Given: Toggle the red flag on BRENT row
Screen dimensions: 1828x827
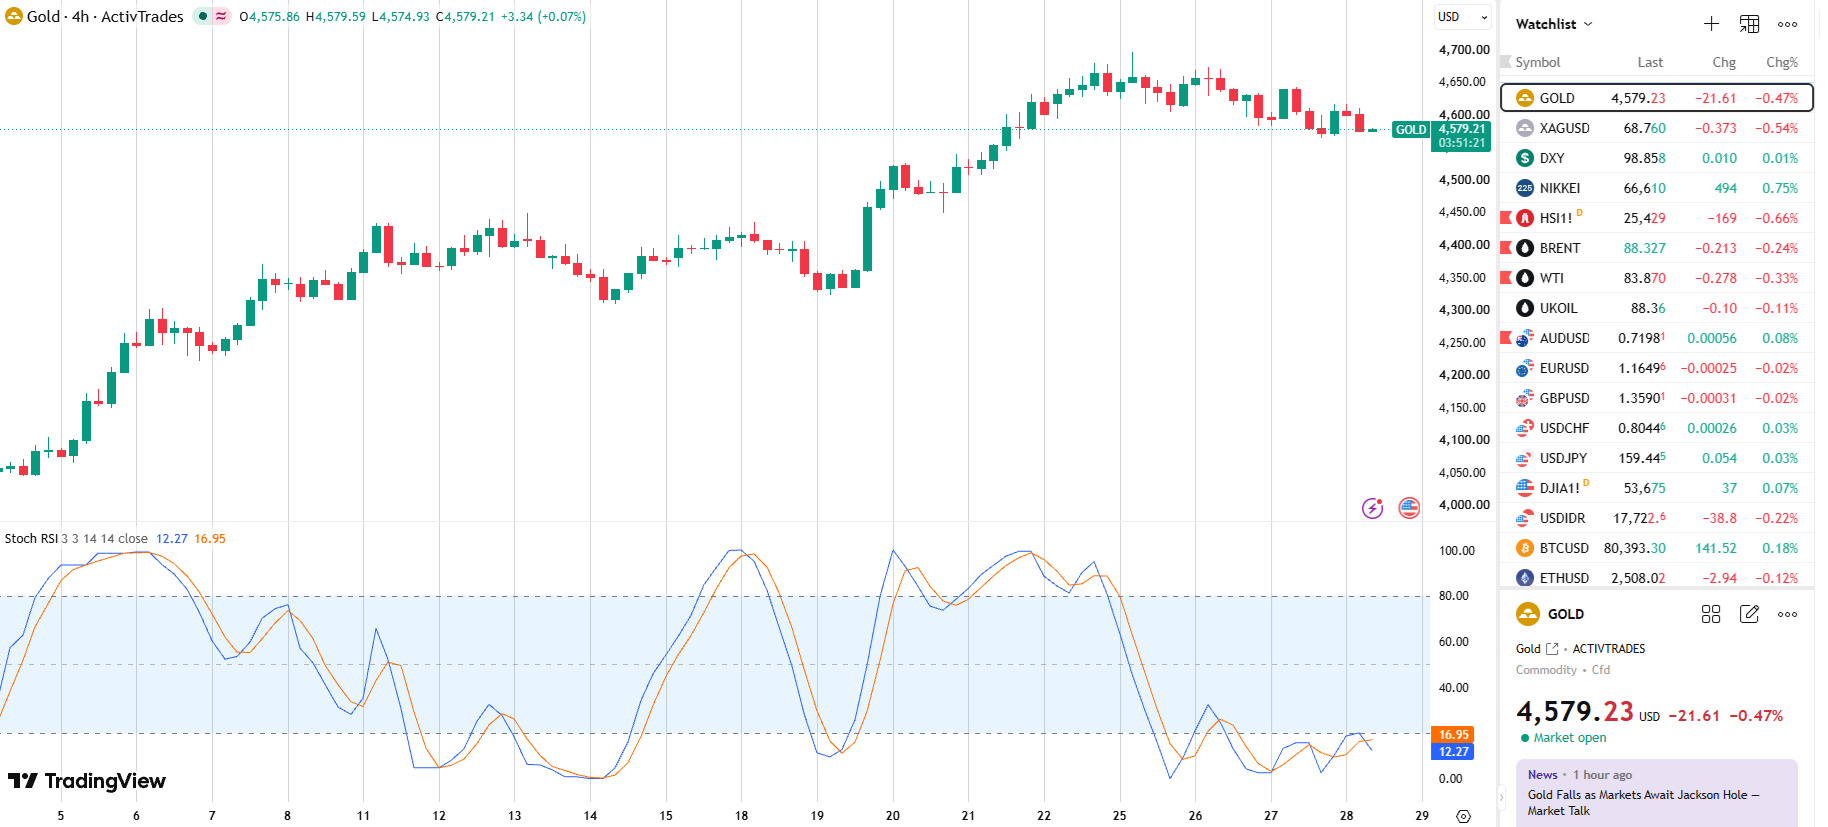Looking at the screenshot, I should (x=1506, y=247).
